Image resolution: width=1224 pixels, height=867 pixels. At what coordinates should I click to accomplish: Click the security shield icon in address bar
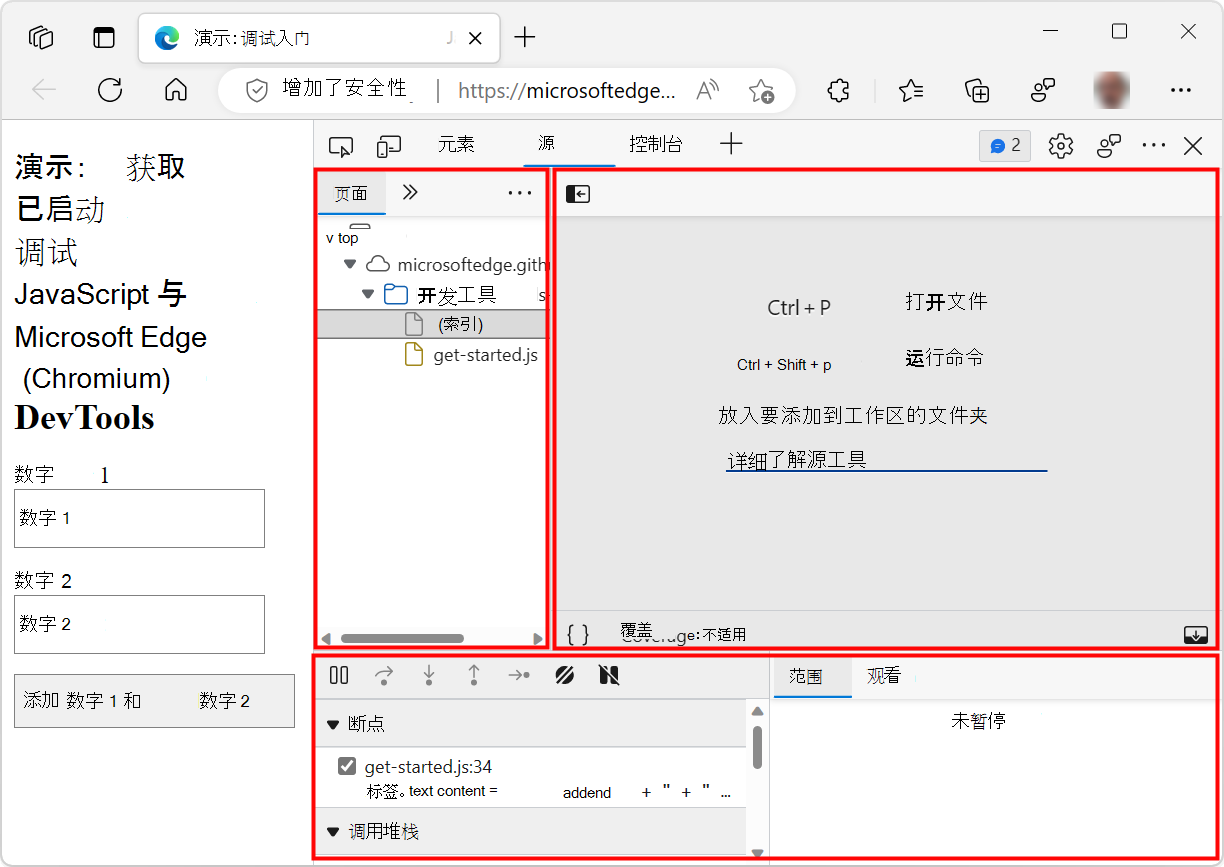click(257, 90)
